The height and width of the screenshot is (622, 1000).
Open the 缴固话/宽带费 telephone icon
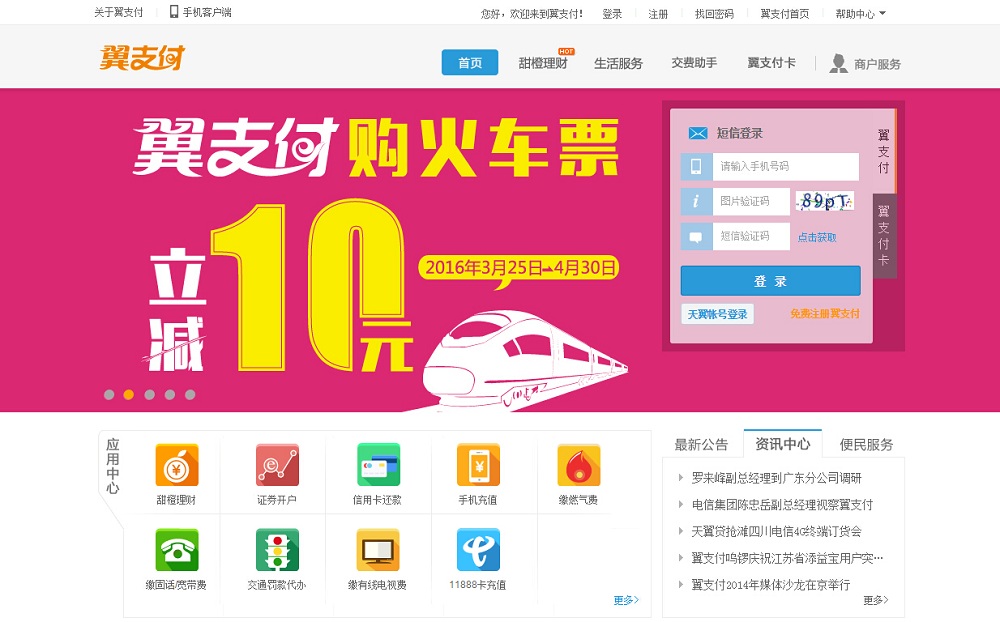[x=177, y=550]
